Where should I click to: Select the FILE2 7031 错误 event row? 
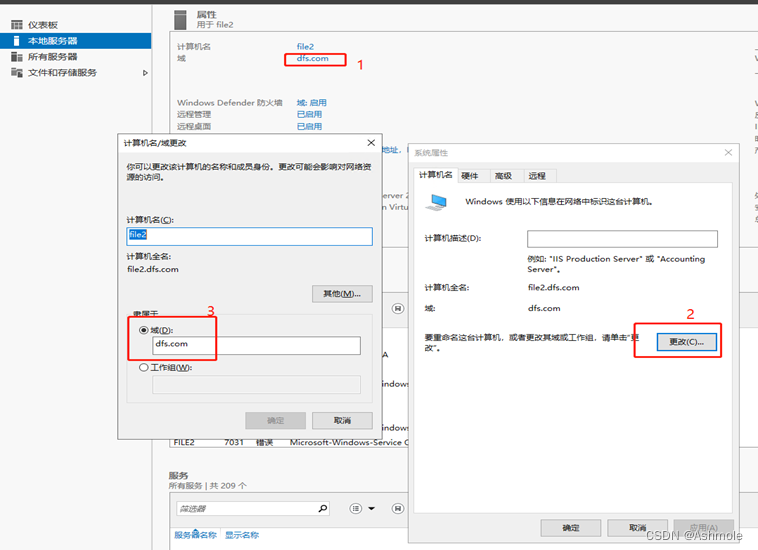[x=289, y=442]
